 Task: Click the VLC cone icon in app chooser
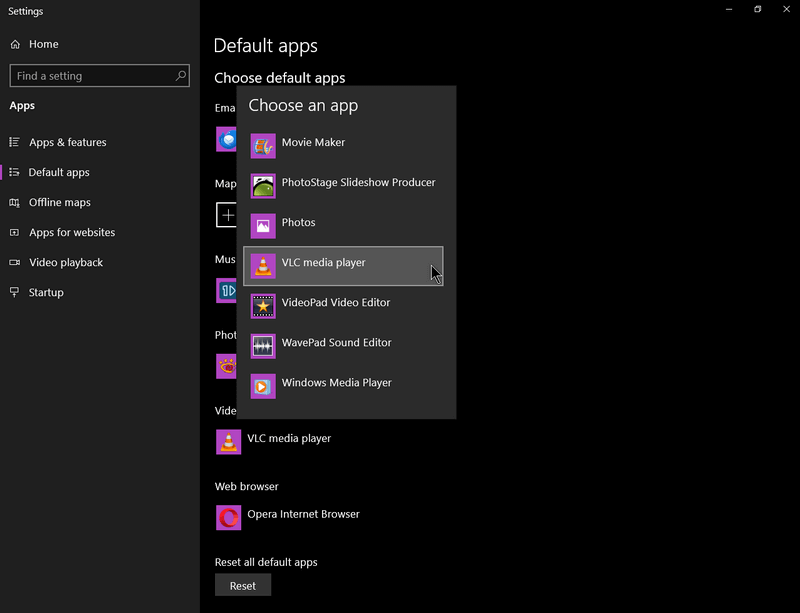click(x=263, y=266)
